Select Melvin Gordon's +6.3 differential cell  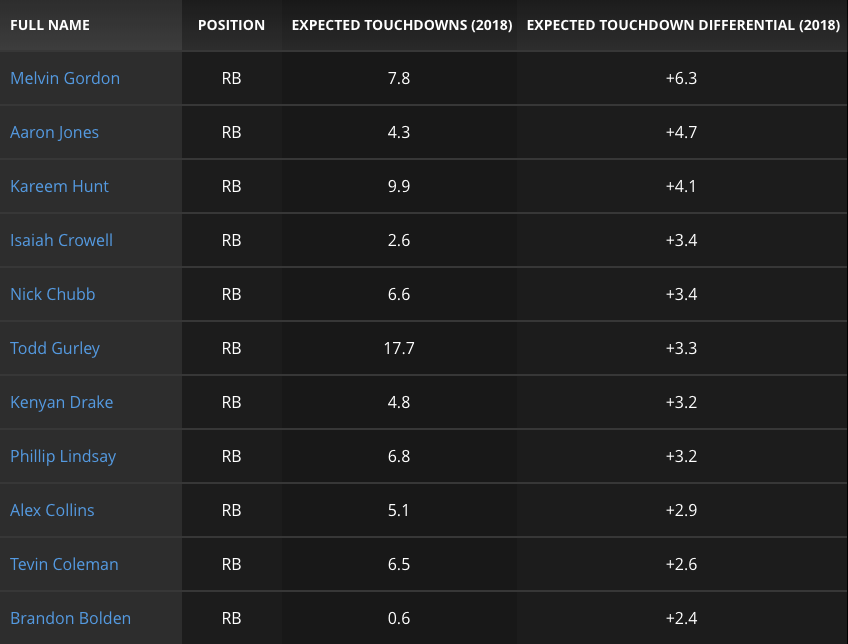click(x=681, y=78)
